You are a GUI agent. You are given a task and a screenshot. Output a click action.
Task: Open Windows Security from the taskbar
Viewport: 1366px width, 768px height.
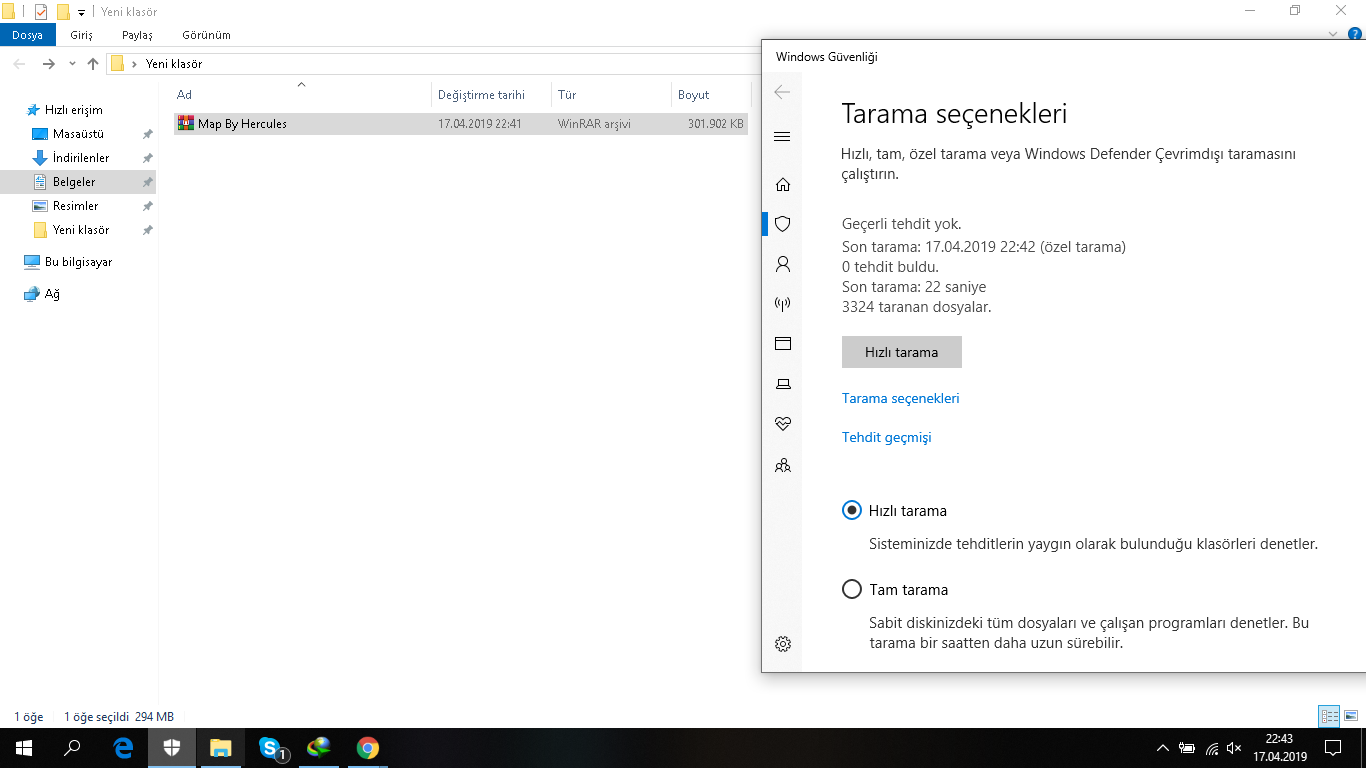[172, 748]
